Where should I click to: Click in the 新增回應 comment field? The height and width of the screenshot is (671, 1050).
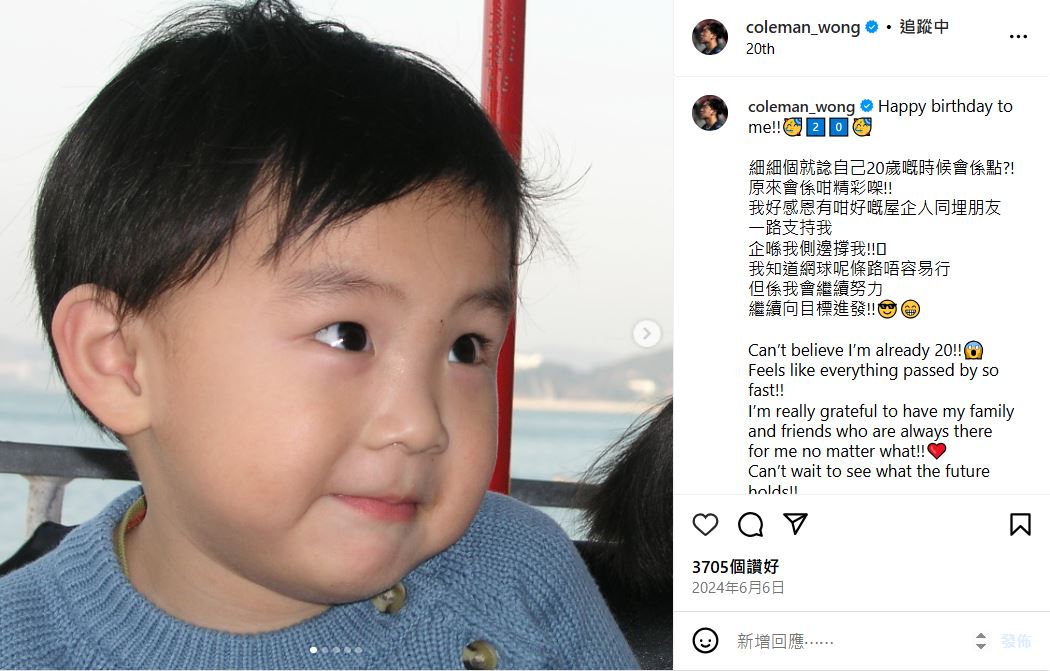pyautogui.click(x=850, y=641)
